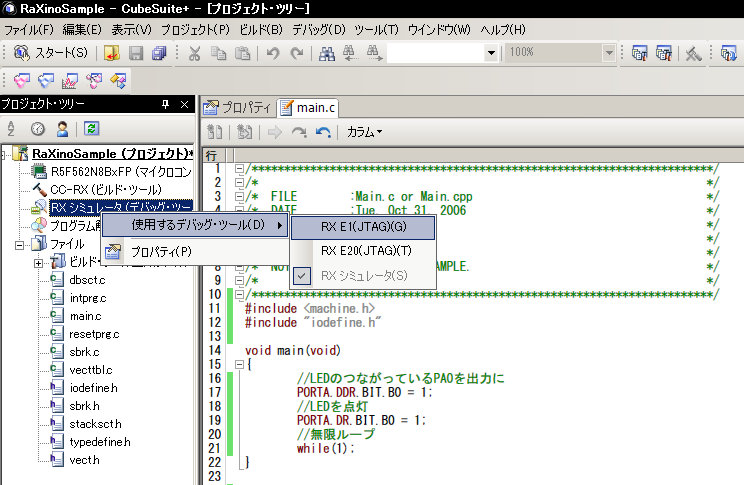Click the Find Next binoculars icon
Screen dimensions: 744x485
374,53
